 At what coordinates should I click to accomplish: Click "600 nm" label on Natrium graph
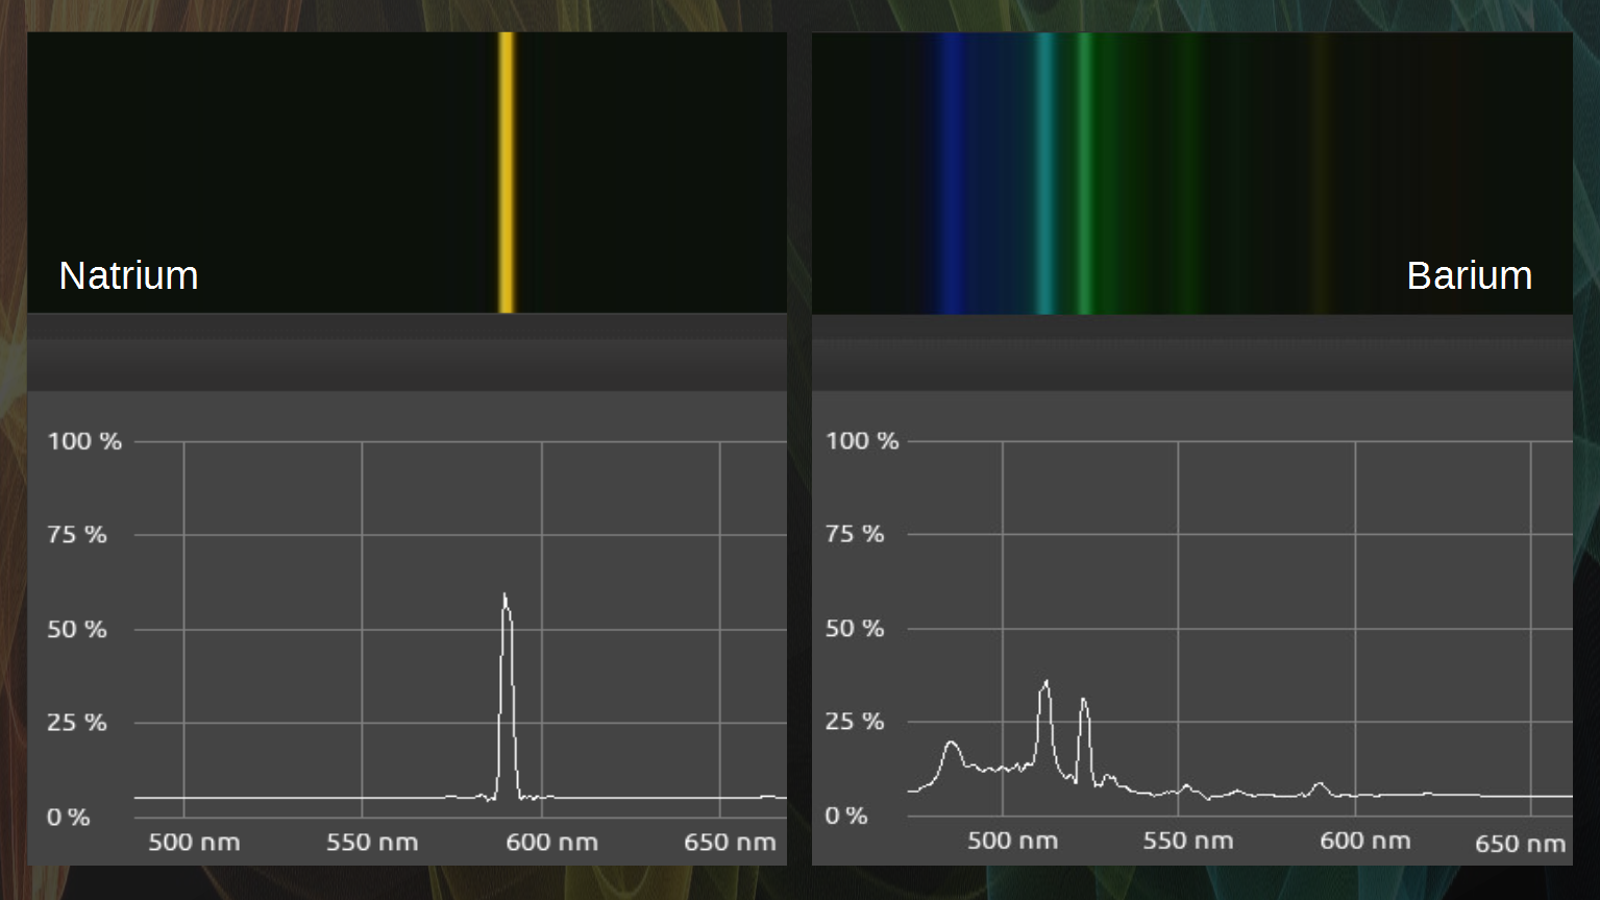coord(552,842)
